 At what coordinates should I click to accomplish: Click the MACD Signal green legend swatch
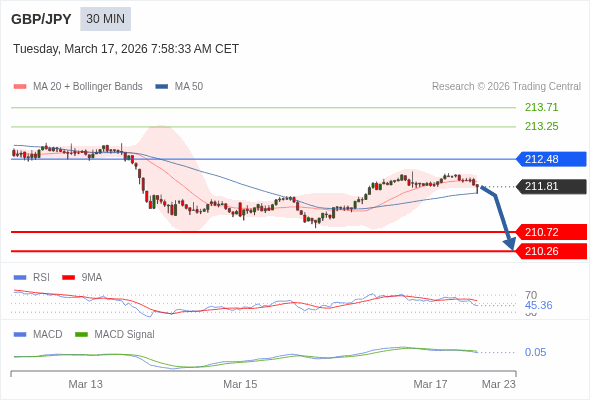tap(81, 335)
